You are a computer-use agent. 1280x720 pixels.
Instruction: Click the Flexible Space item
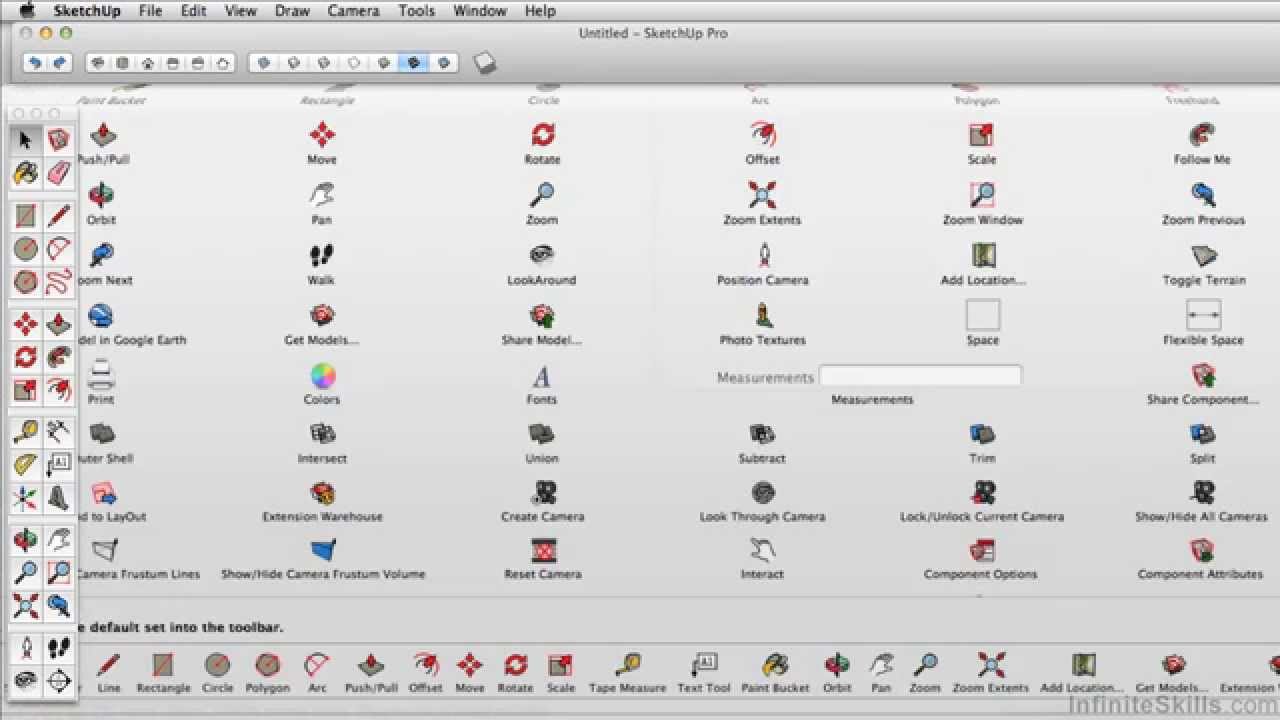point(1203,315)
